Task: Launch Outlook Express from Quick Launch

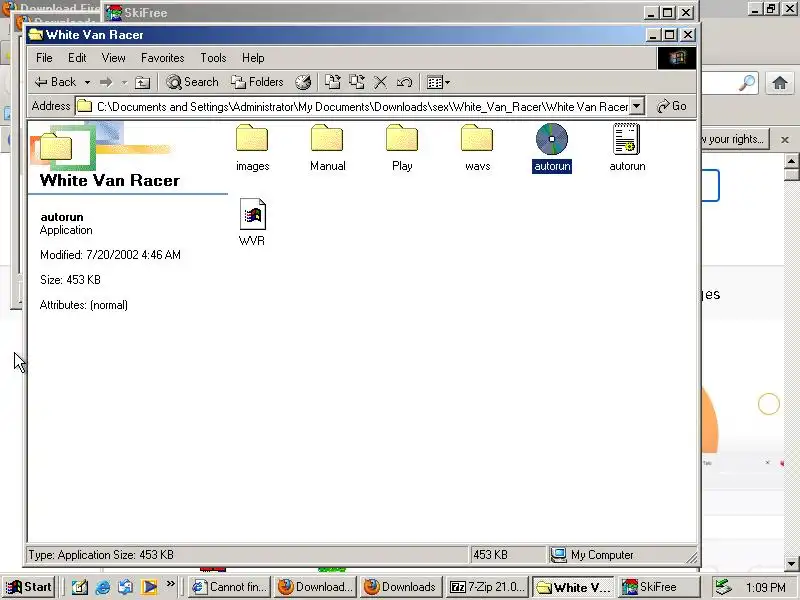Action: (126, 587)
